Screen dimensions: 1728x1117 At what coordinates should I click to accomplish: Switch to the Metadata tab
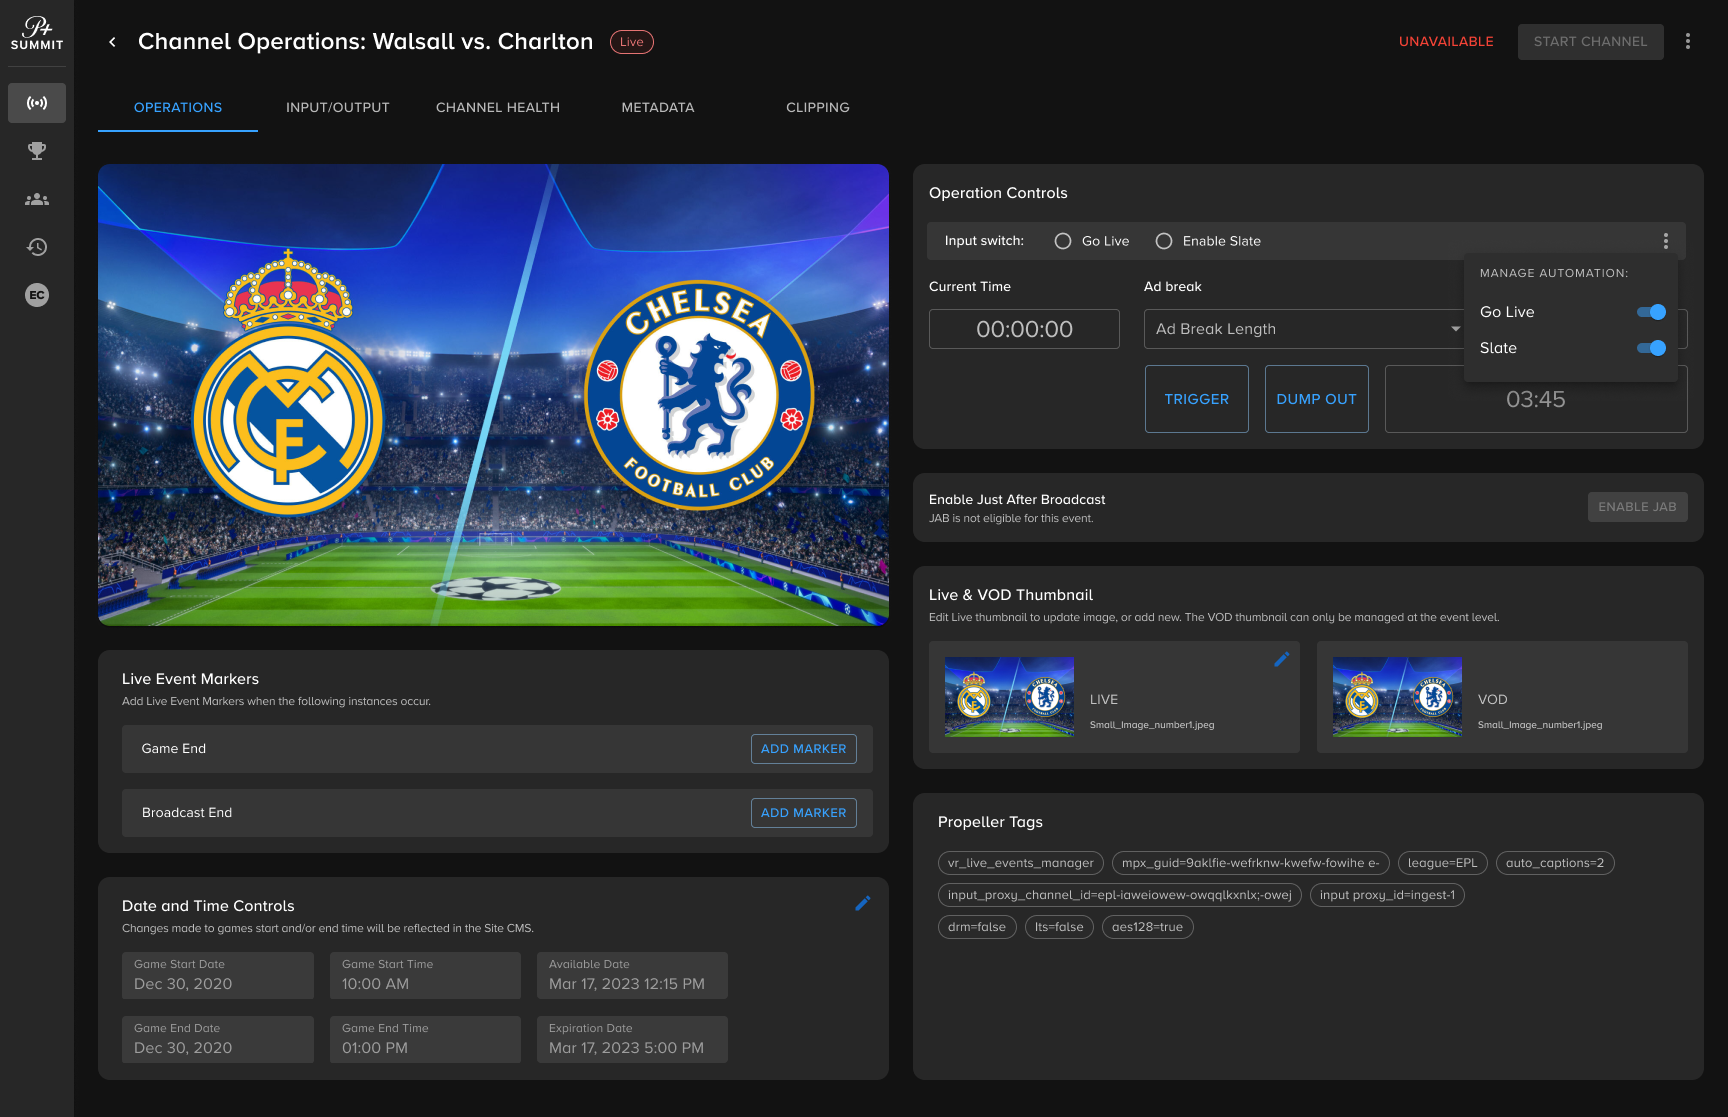coord(658,107)
